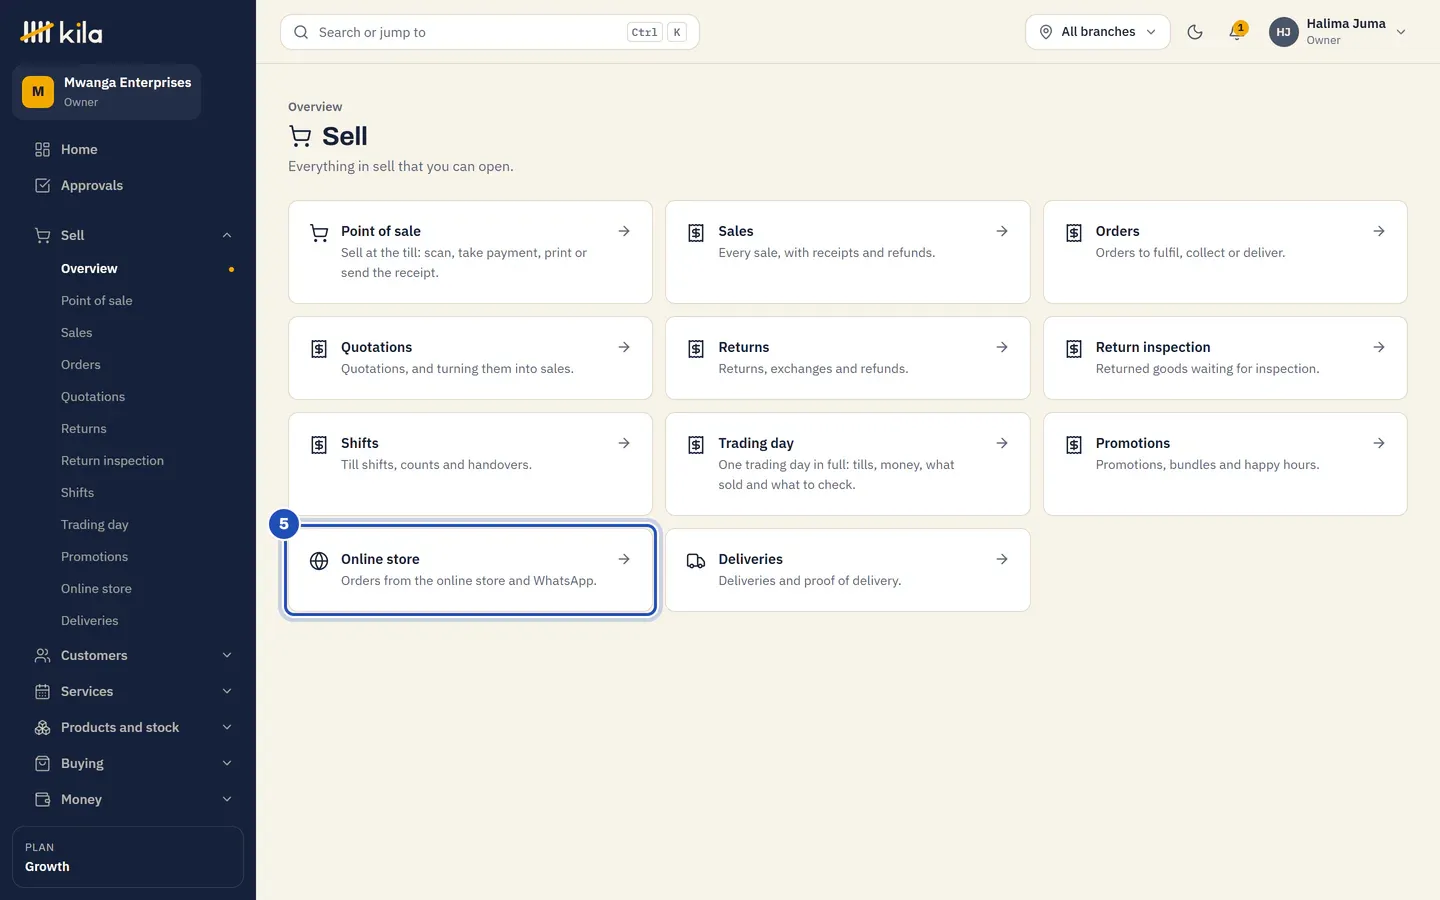Click the Online store globe icon

[319, 561]
